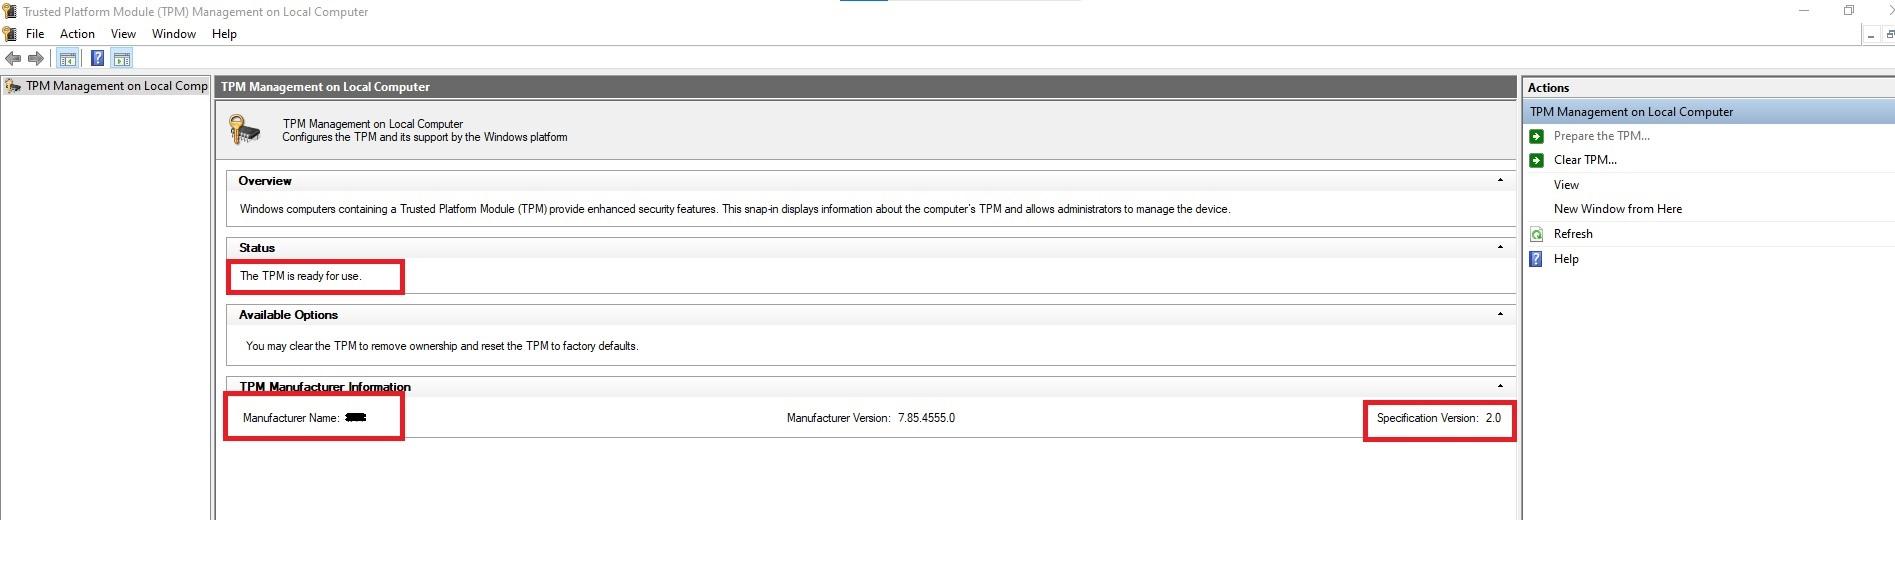Toggle the Show/Hide Console Tree toolbar icon
This screenshot has width=1895, height=574.
pyautogui.click(x=67, y=59)
